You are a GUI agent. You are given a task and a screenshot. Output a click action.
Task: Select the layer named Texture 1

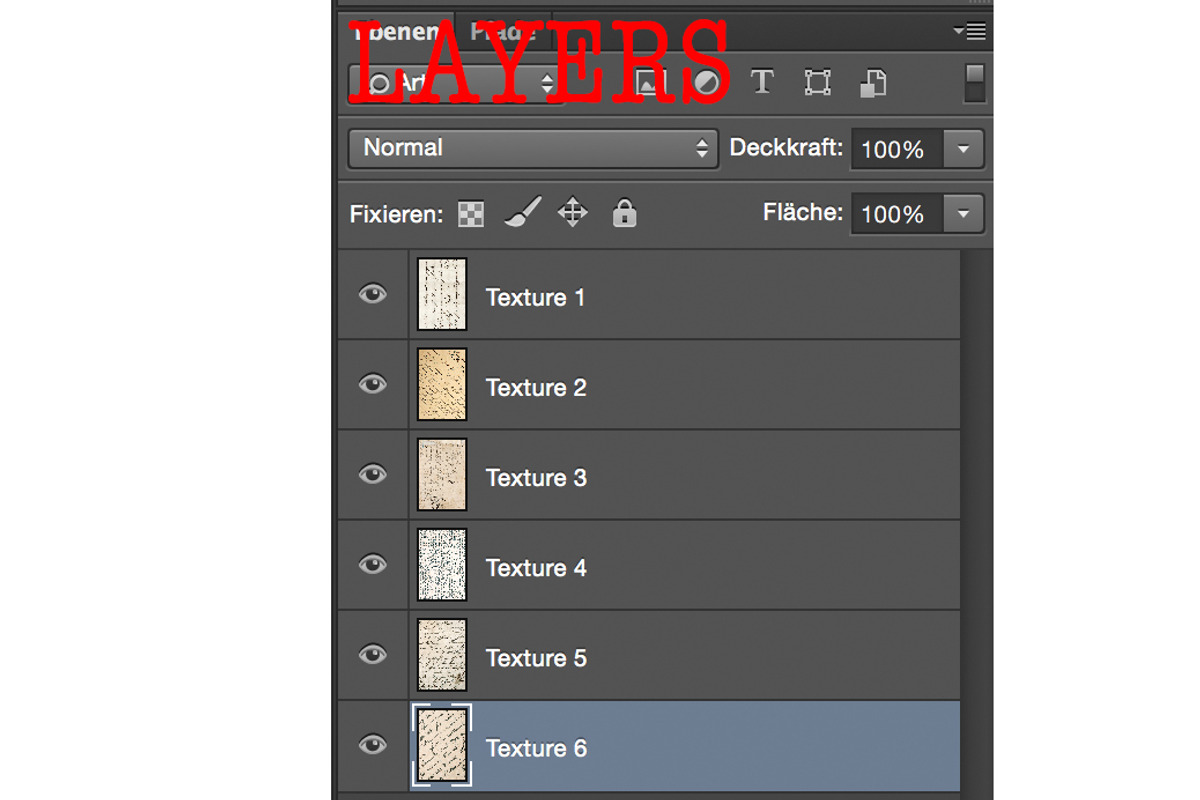point(535,297)
